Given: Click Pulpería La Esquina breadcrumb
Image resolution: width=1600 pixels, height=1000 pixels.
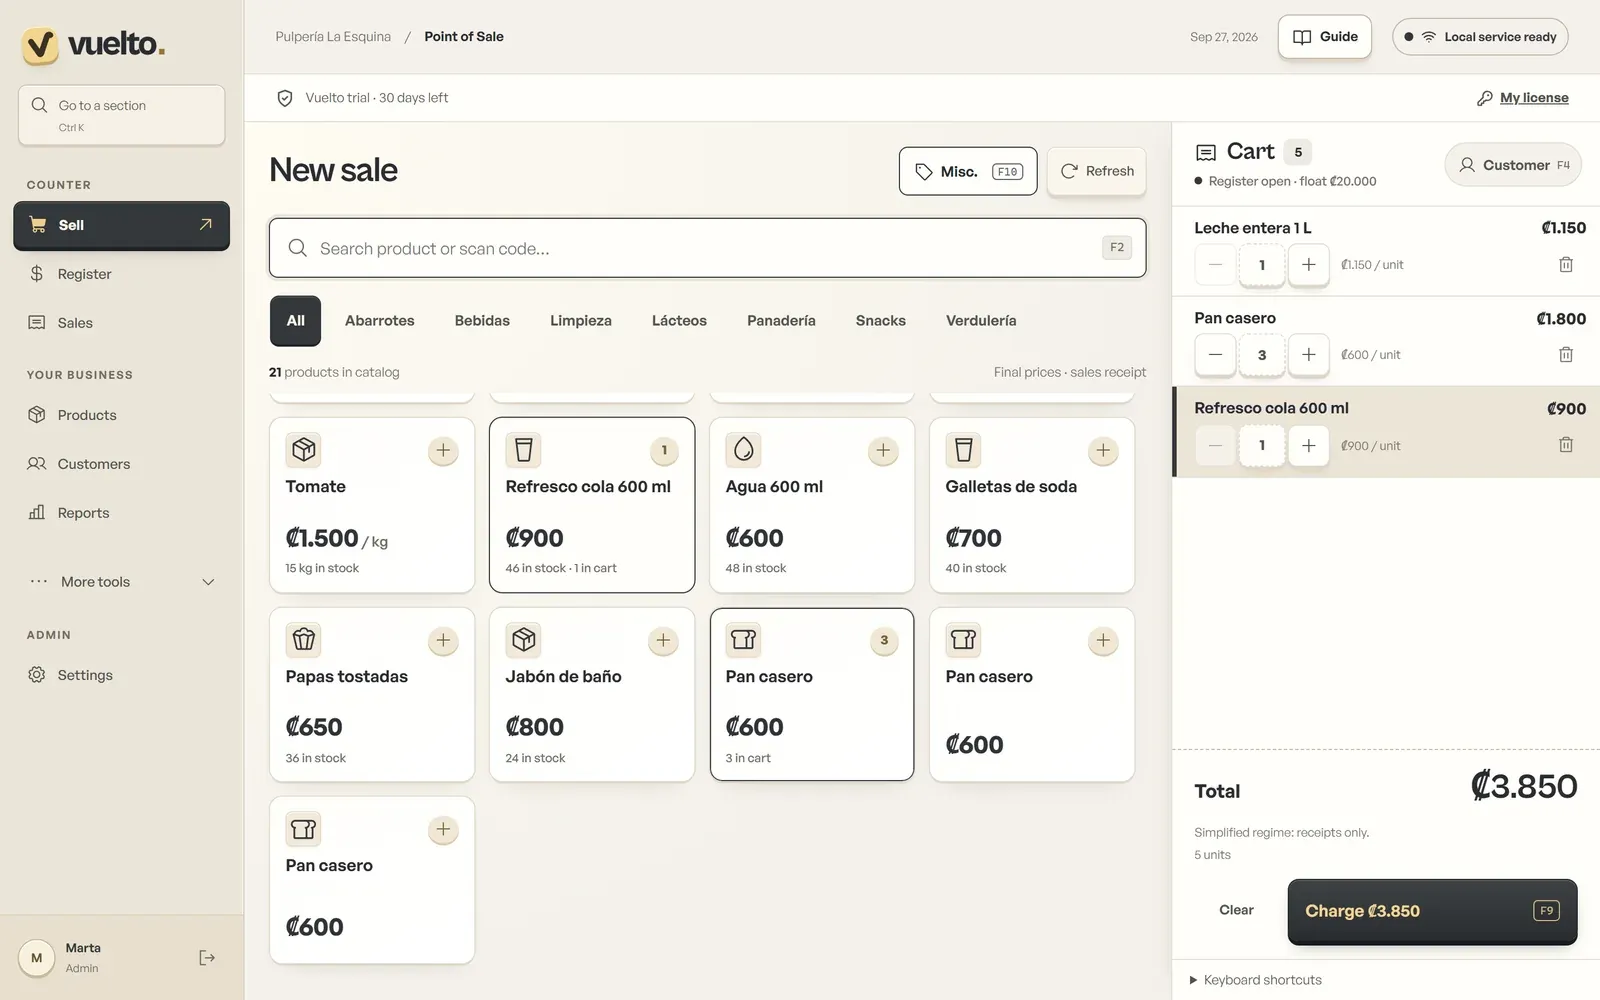Looking at the screenshot, I should [x=333, y=37].
